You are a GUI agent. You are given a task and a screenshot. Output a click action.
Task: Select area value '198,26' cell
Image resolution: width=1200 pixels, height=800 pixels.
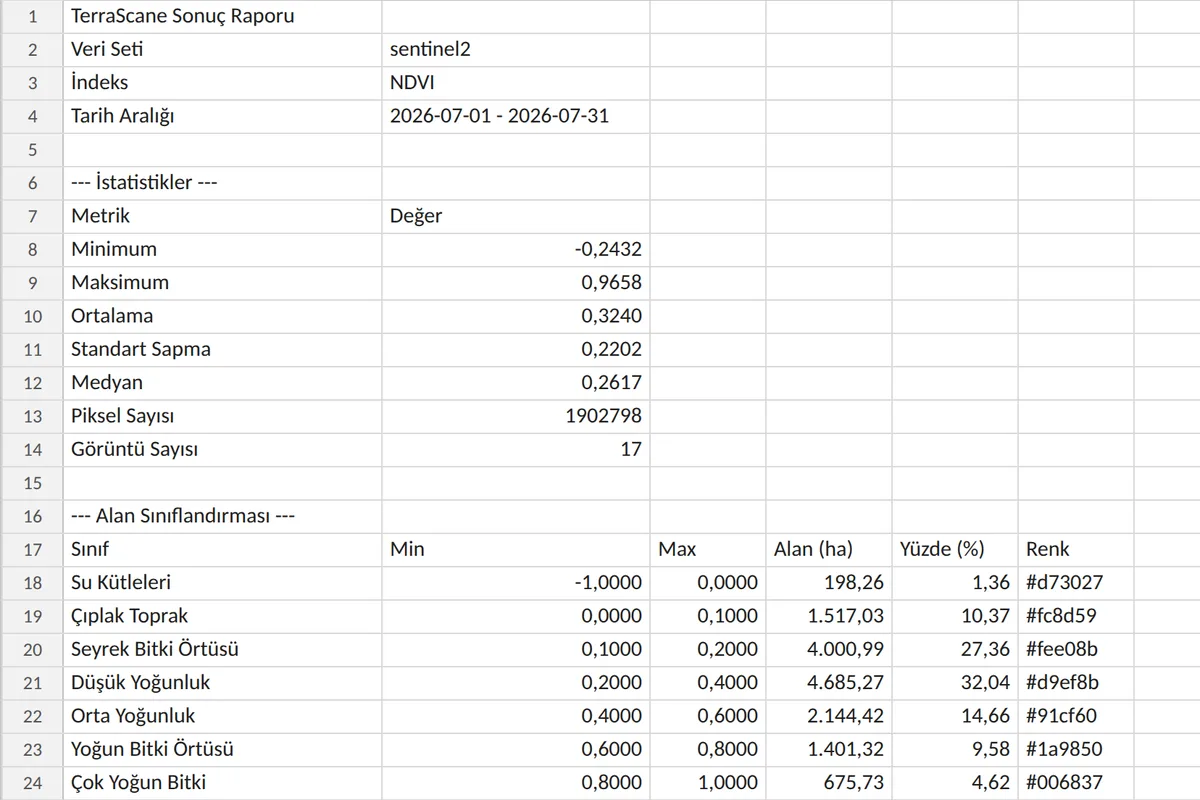[x=829, y=583]
